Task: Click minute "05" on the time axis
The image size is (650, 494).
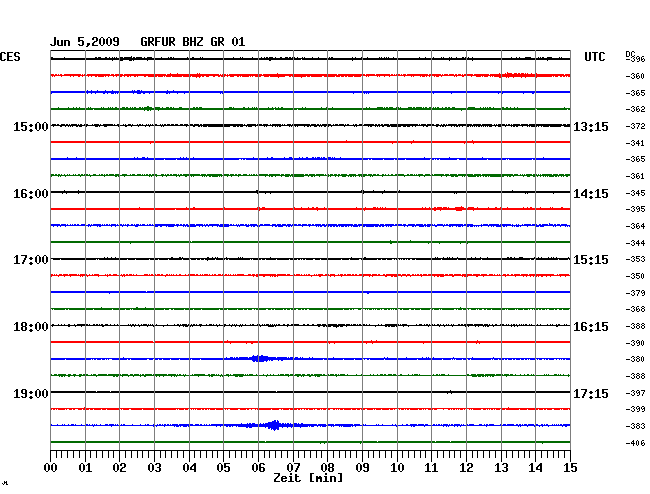Action: click(x=223, y=468)
